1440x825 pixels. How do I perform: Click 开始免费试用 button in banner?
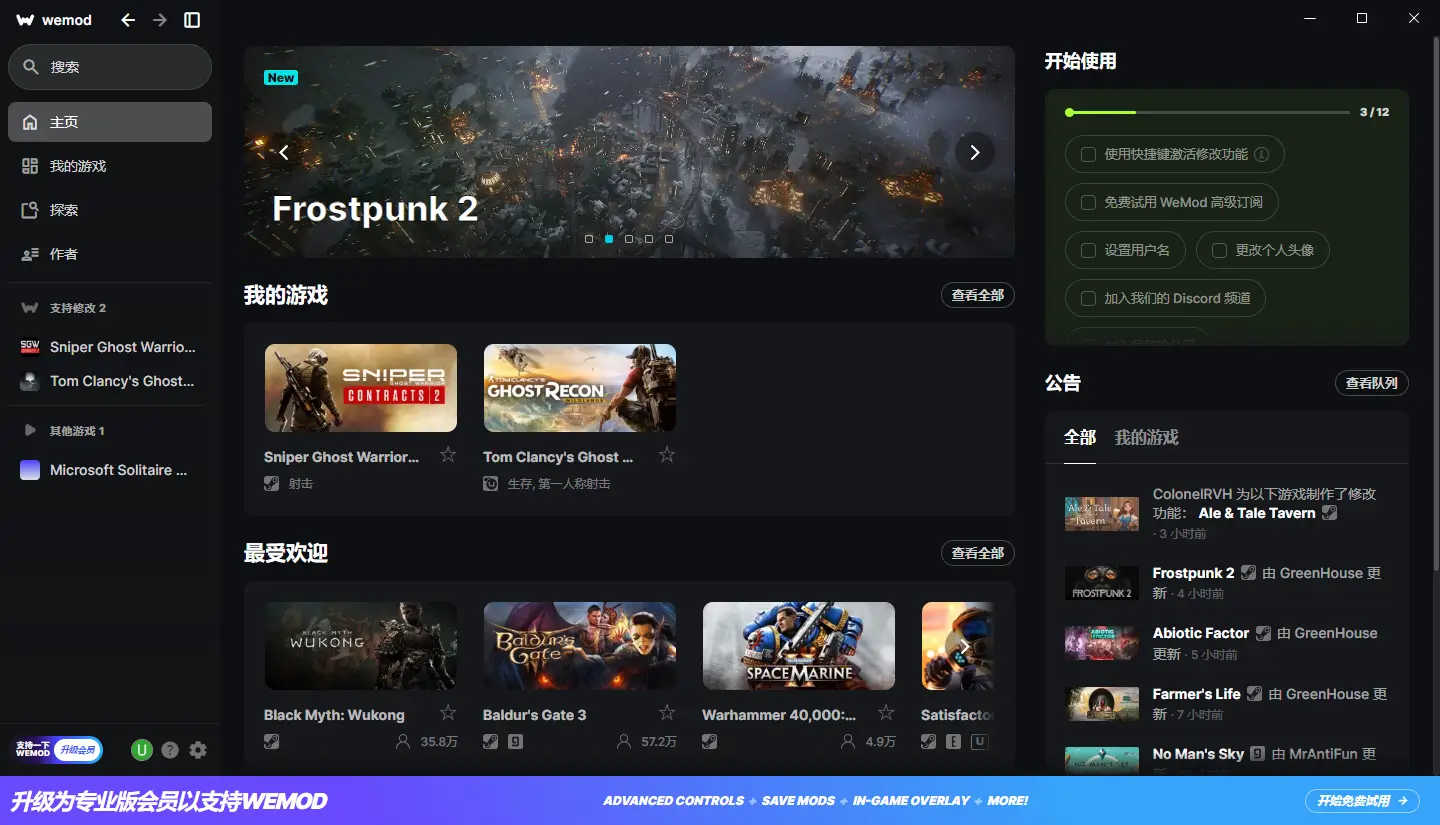[x=1361, y=801]
